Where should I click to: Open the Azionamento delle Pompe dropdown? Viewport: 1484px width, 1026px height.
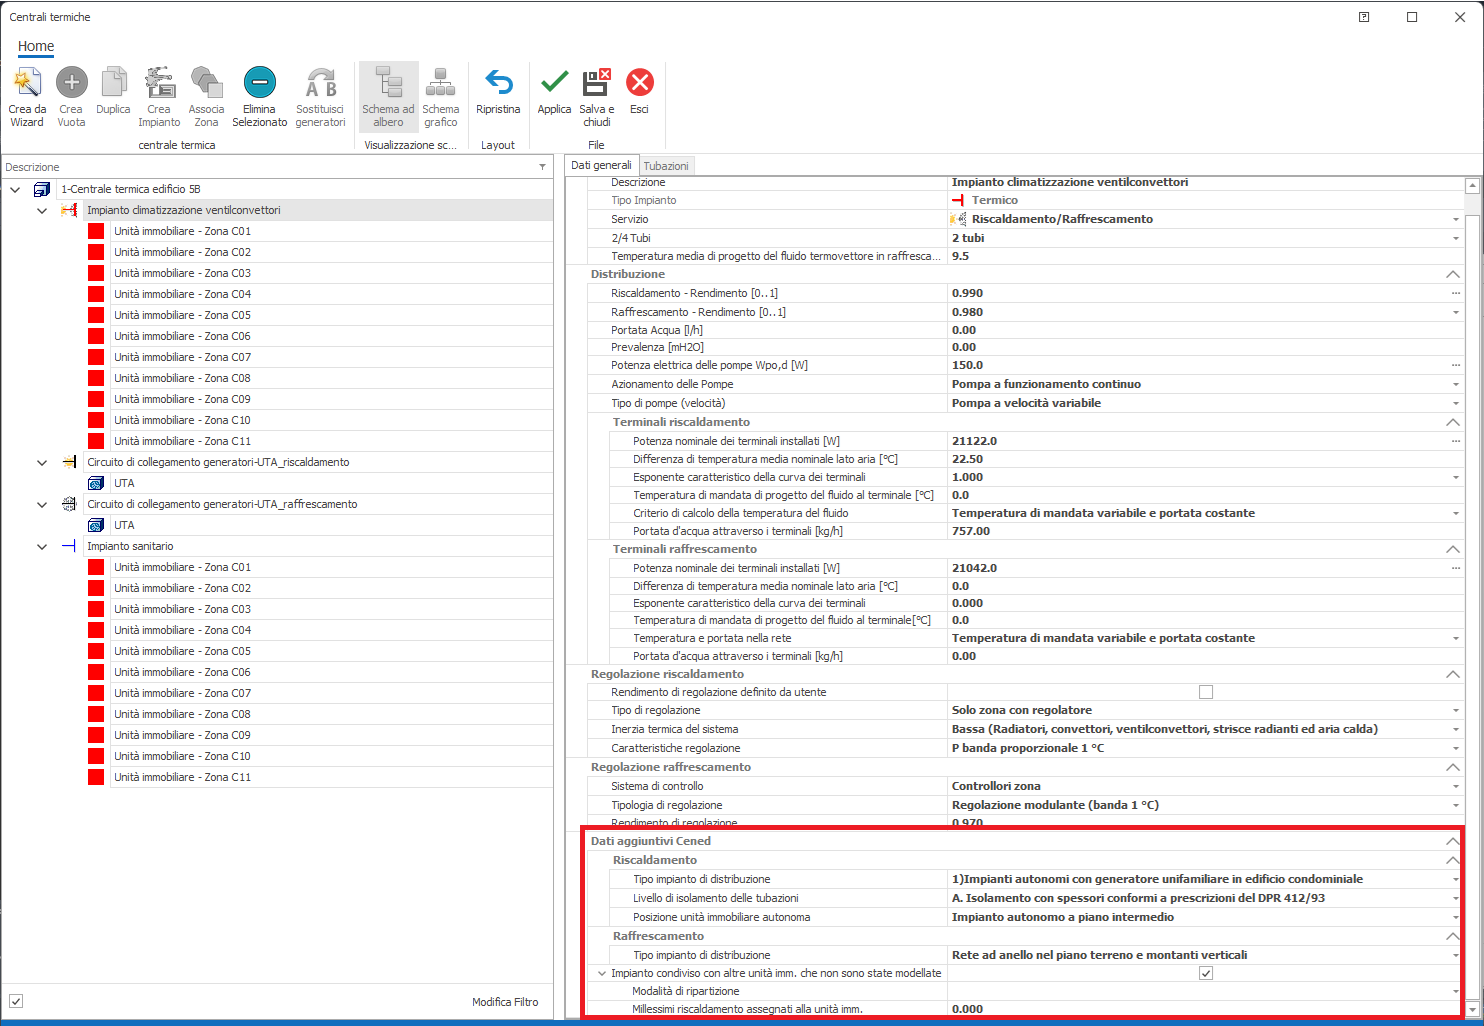click(1455, 385)
